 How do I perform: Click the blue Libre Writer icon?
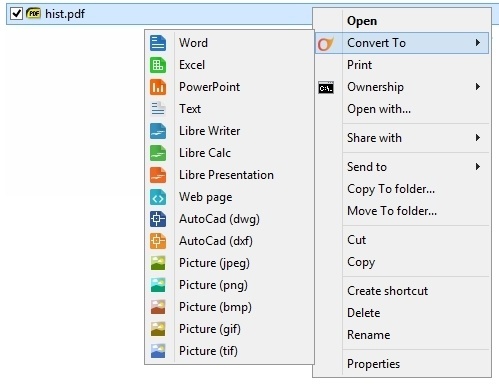pyautogui.click(x=158, y=131)
